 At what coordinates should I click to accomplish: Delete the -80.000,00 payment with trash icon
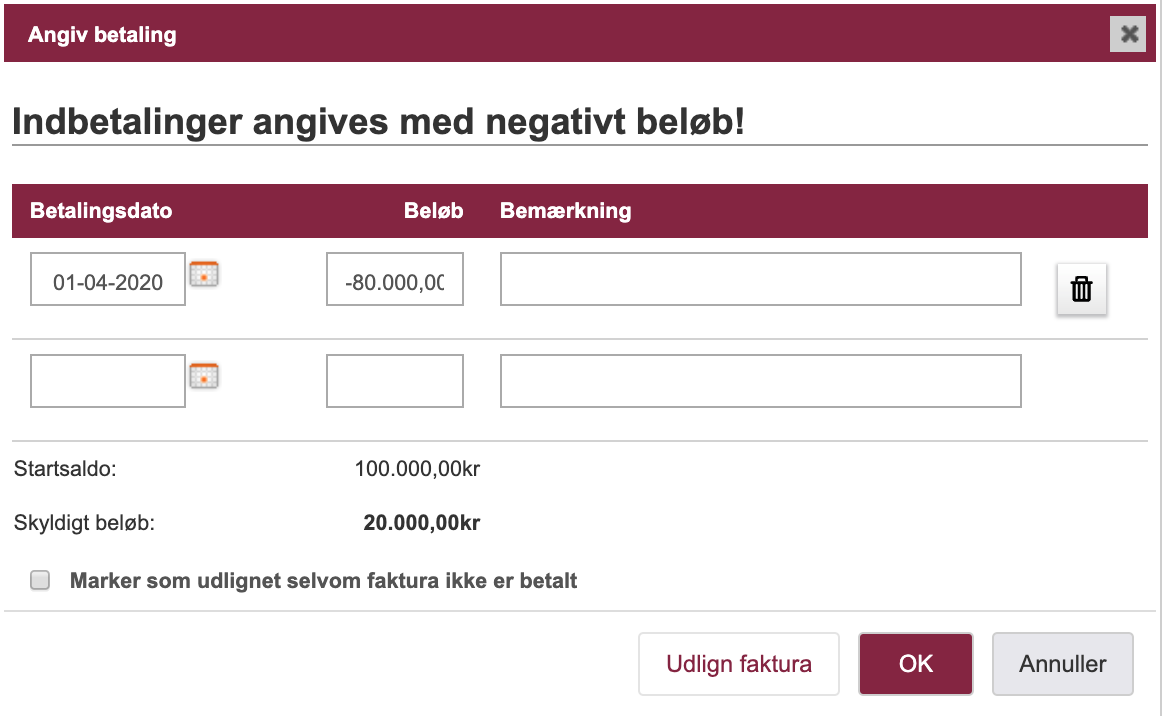pos(1081,289)
